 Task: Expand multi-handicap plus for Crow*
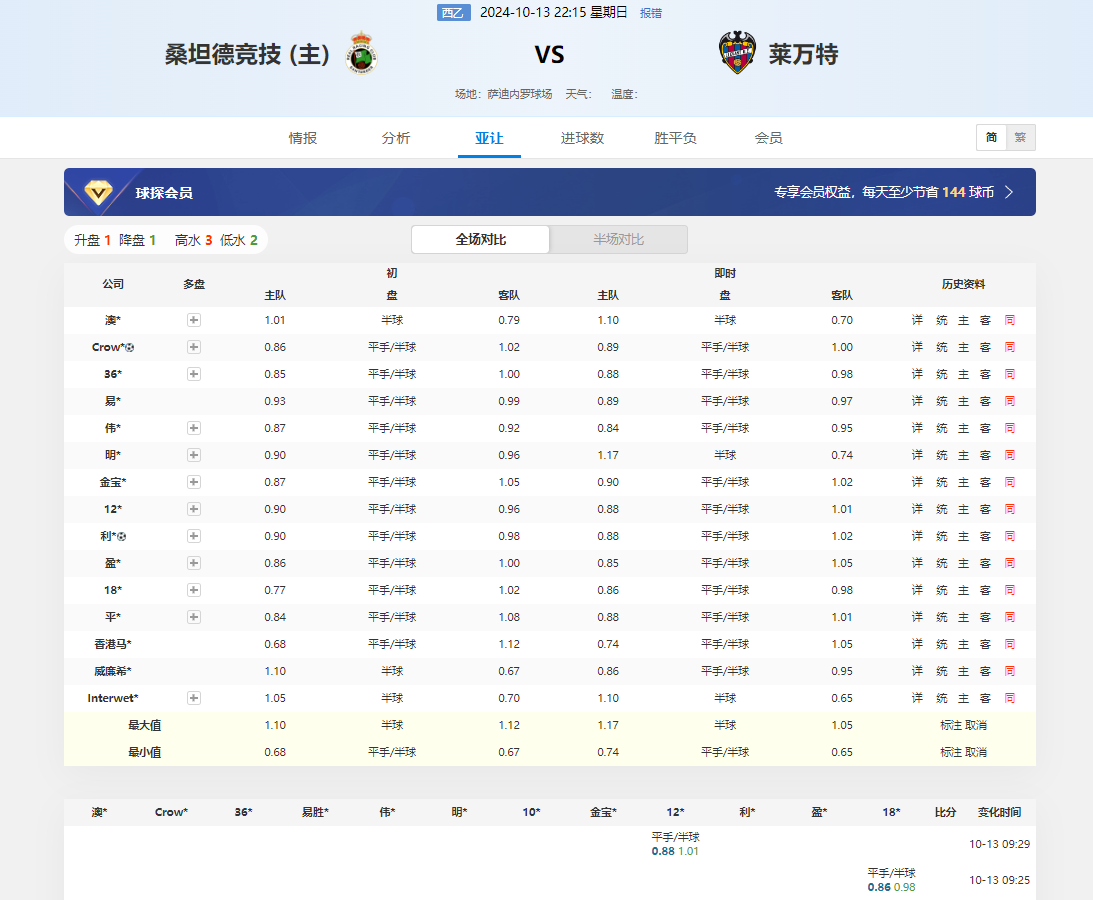coord(194,347)
